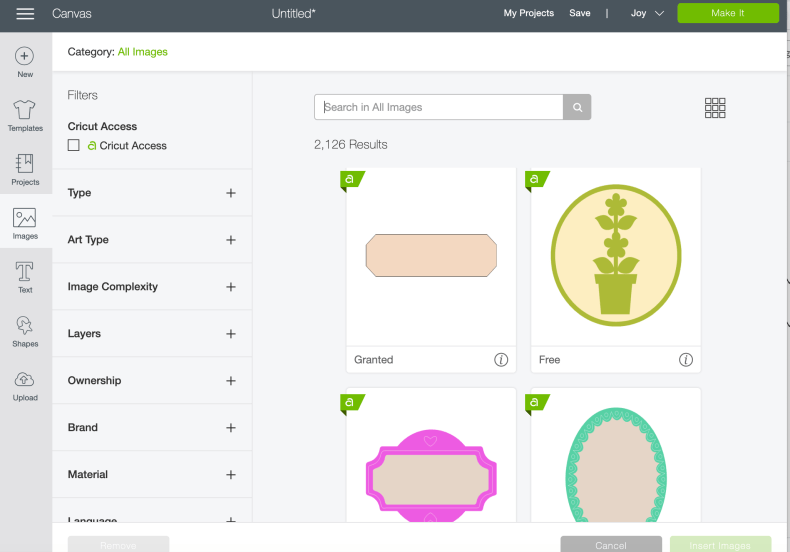Select the Text tool icon
790x552 pixels.
pyautogui.click(x=25, y=271)
